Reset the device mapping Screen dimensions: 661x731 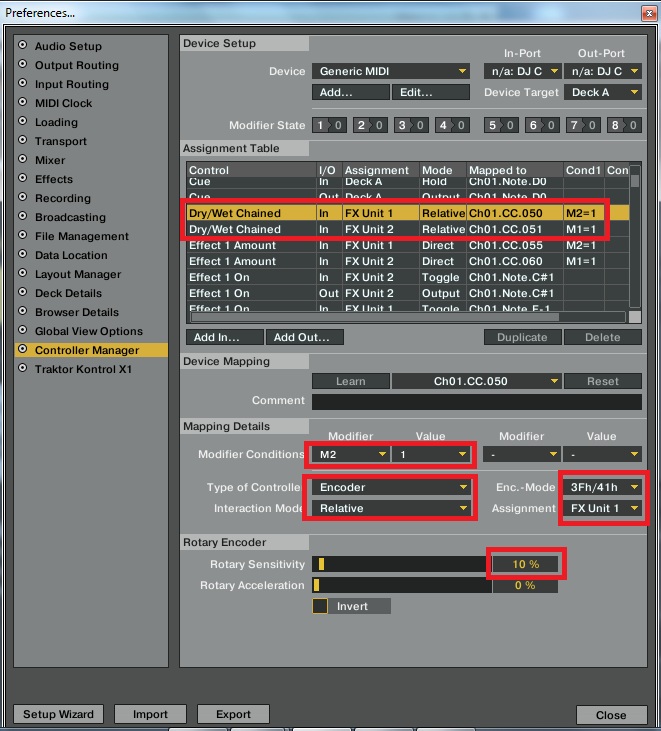603,381
